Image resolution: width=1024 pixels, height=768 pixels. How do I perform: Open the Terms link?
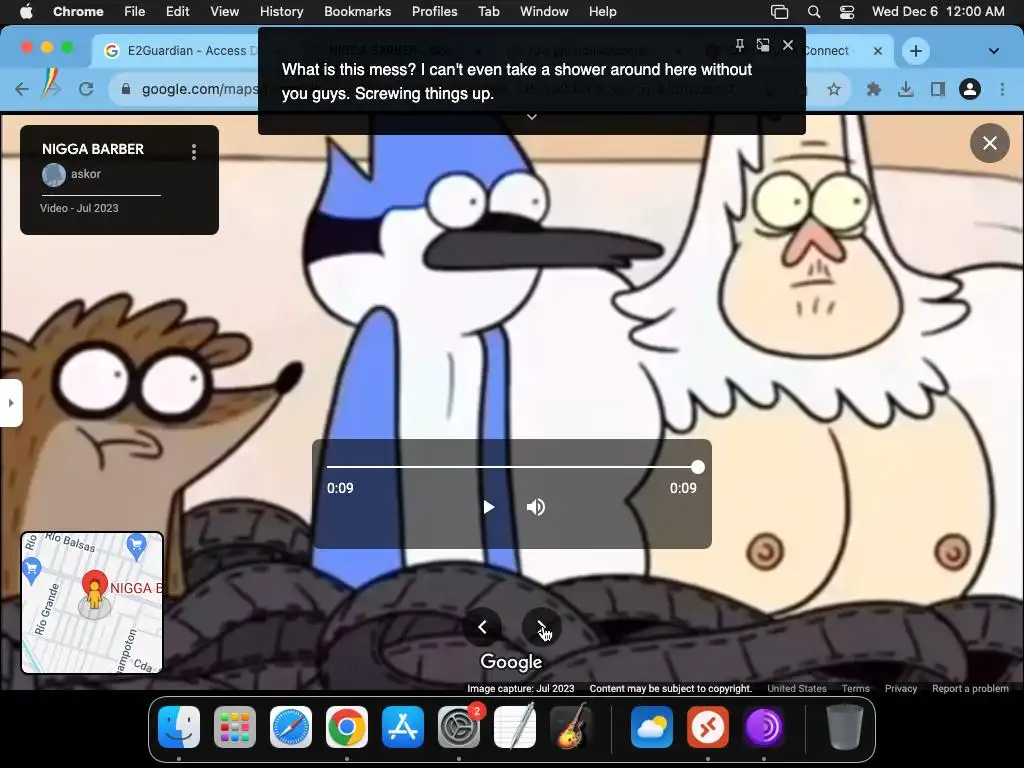click(856, 688)
